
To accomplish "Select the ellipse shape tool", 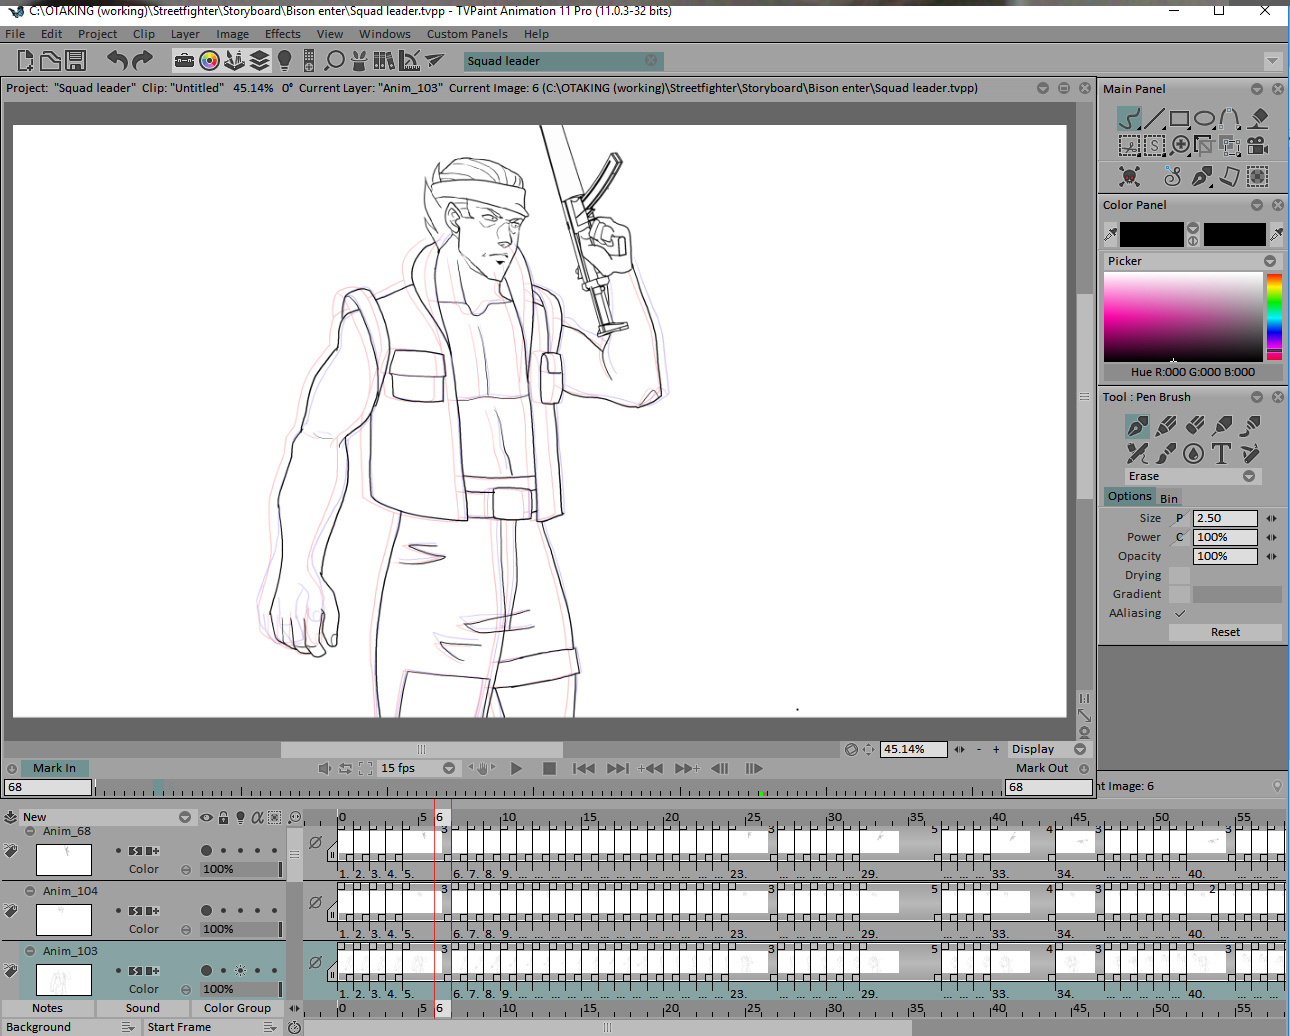I will point(1205,119).
